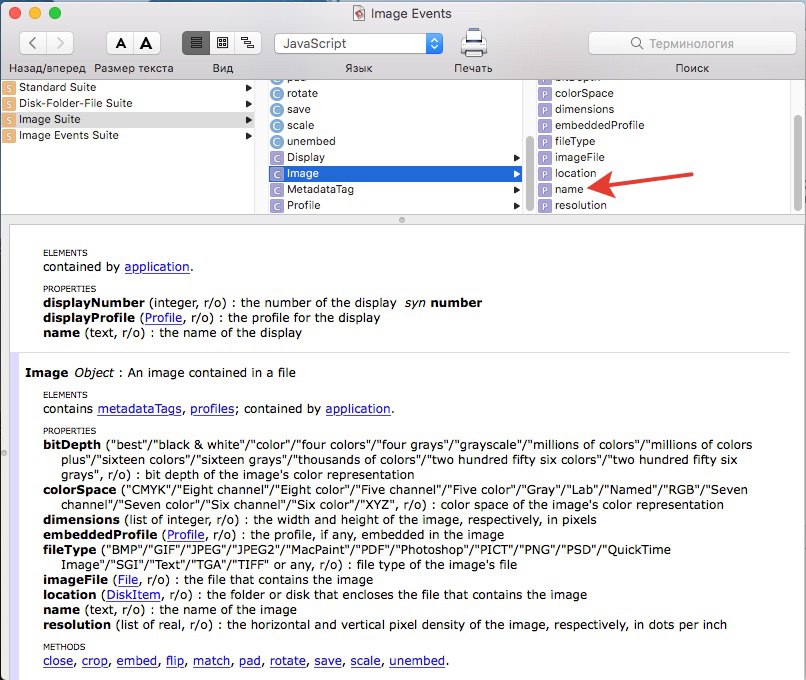The width and height of the screenshot is (806, 680).
Task: Focus the Терминология search field
Action: 692,44
